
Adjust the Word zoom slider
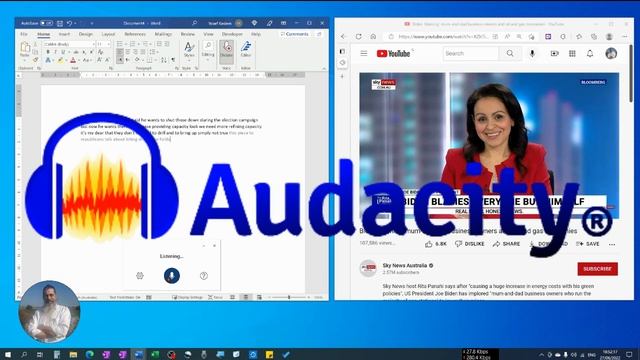289,297
